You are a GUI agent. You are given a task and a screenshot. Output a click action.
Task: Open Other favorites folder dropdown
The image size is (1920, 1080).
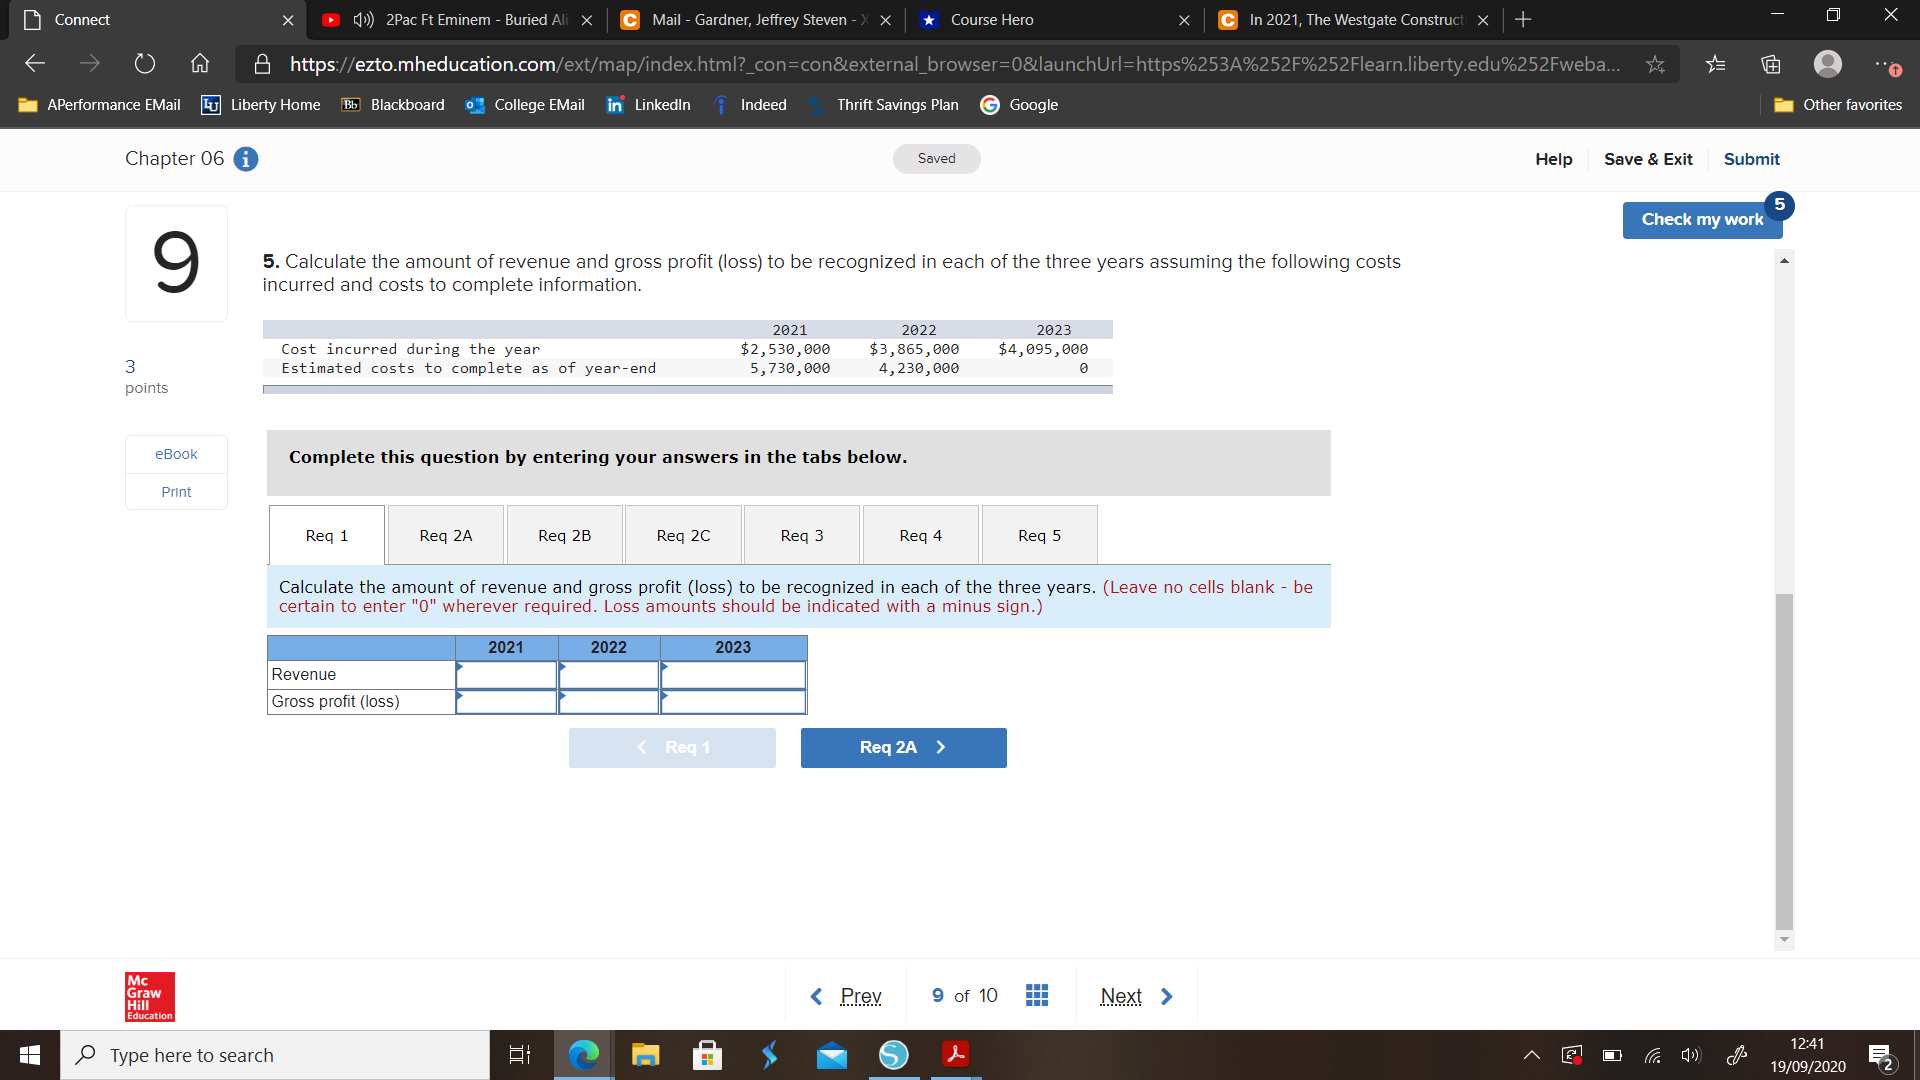coord(1838,105)
